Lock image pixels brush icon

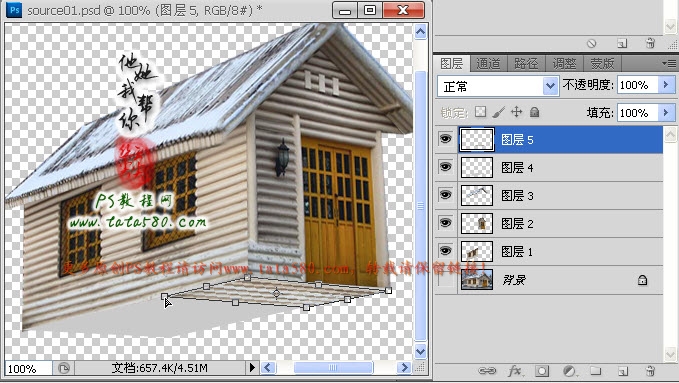(498, 112)
